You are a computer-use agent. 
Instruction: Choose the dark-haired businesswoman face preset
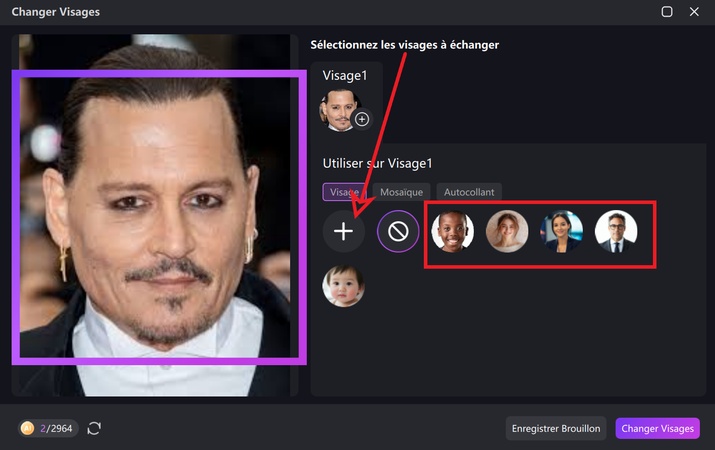coord(561,231)
